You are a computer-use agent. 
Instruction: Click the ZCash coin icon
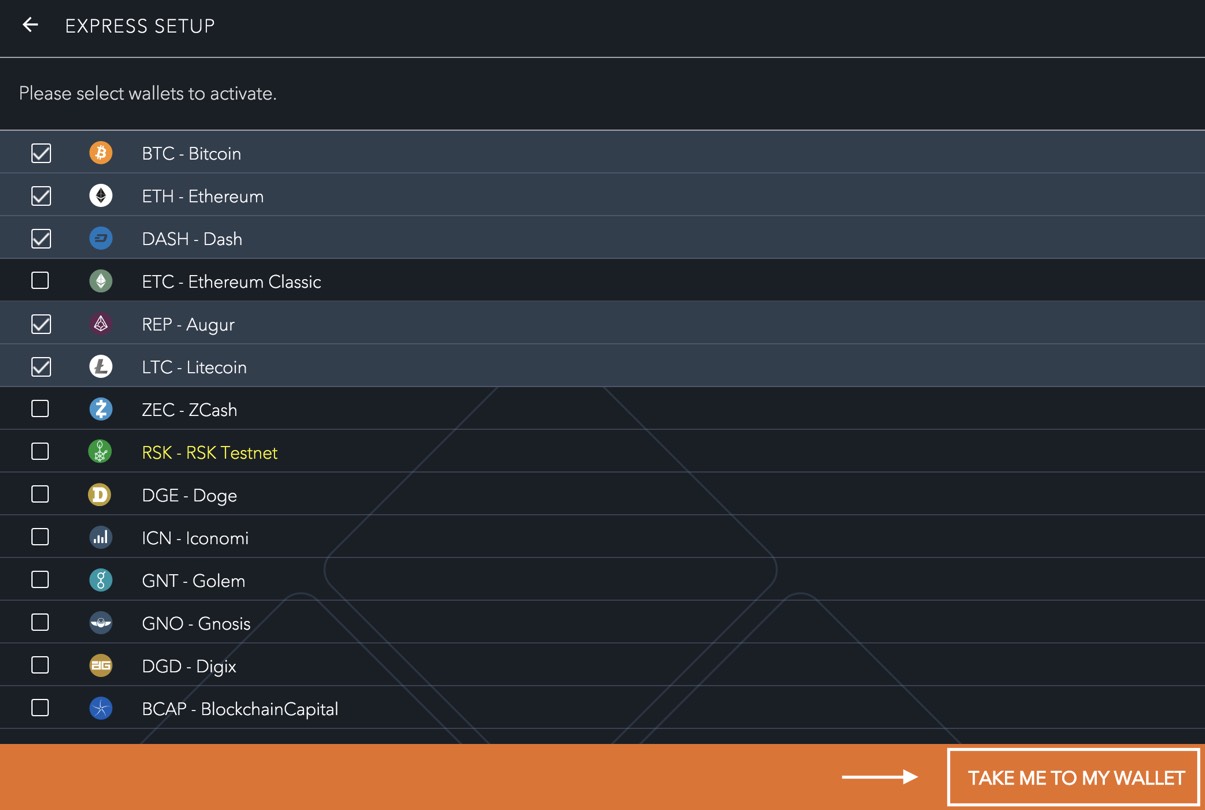[101, 409]
